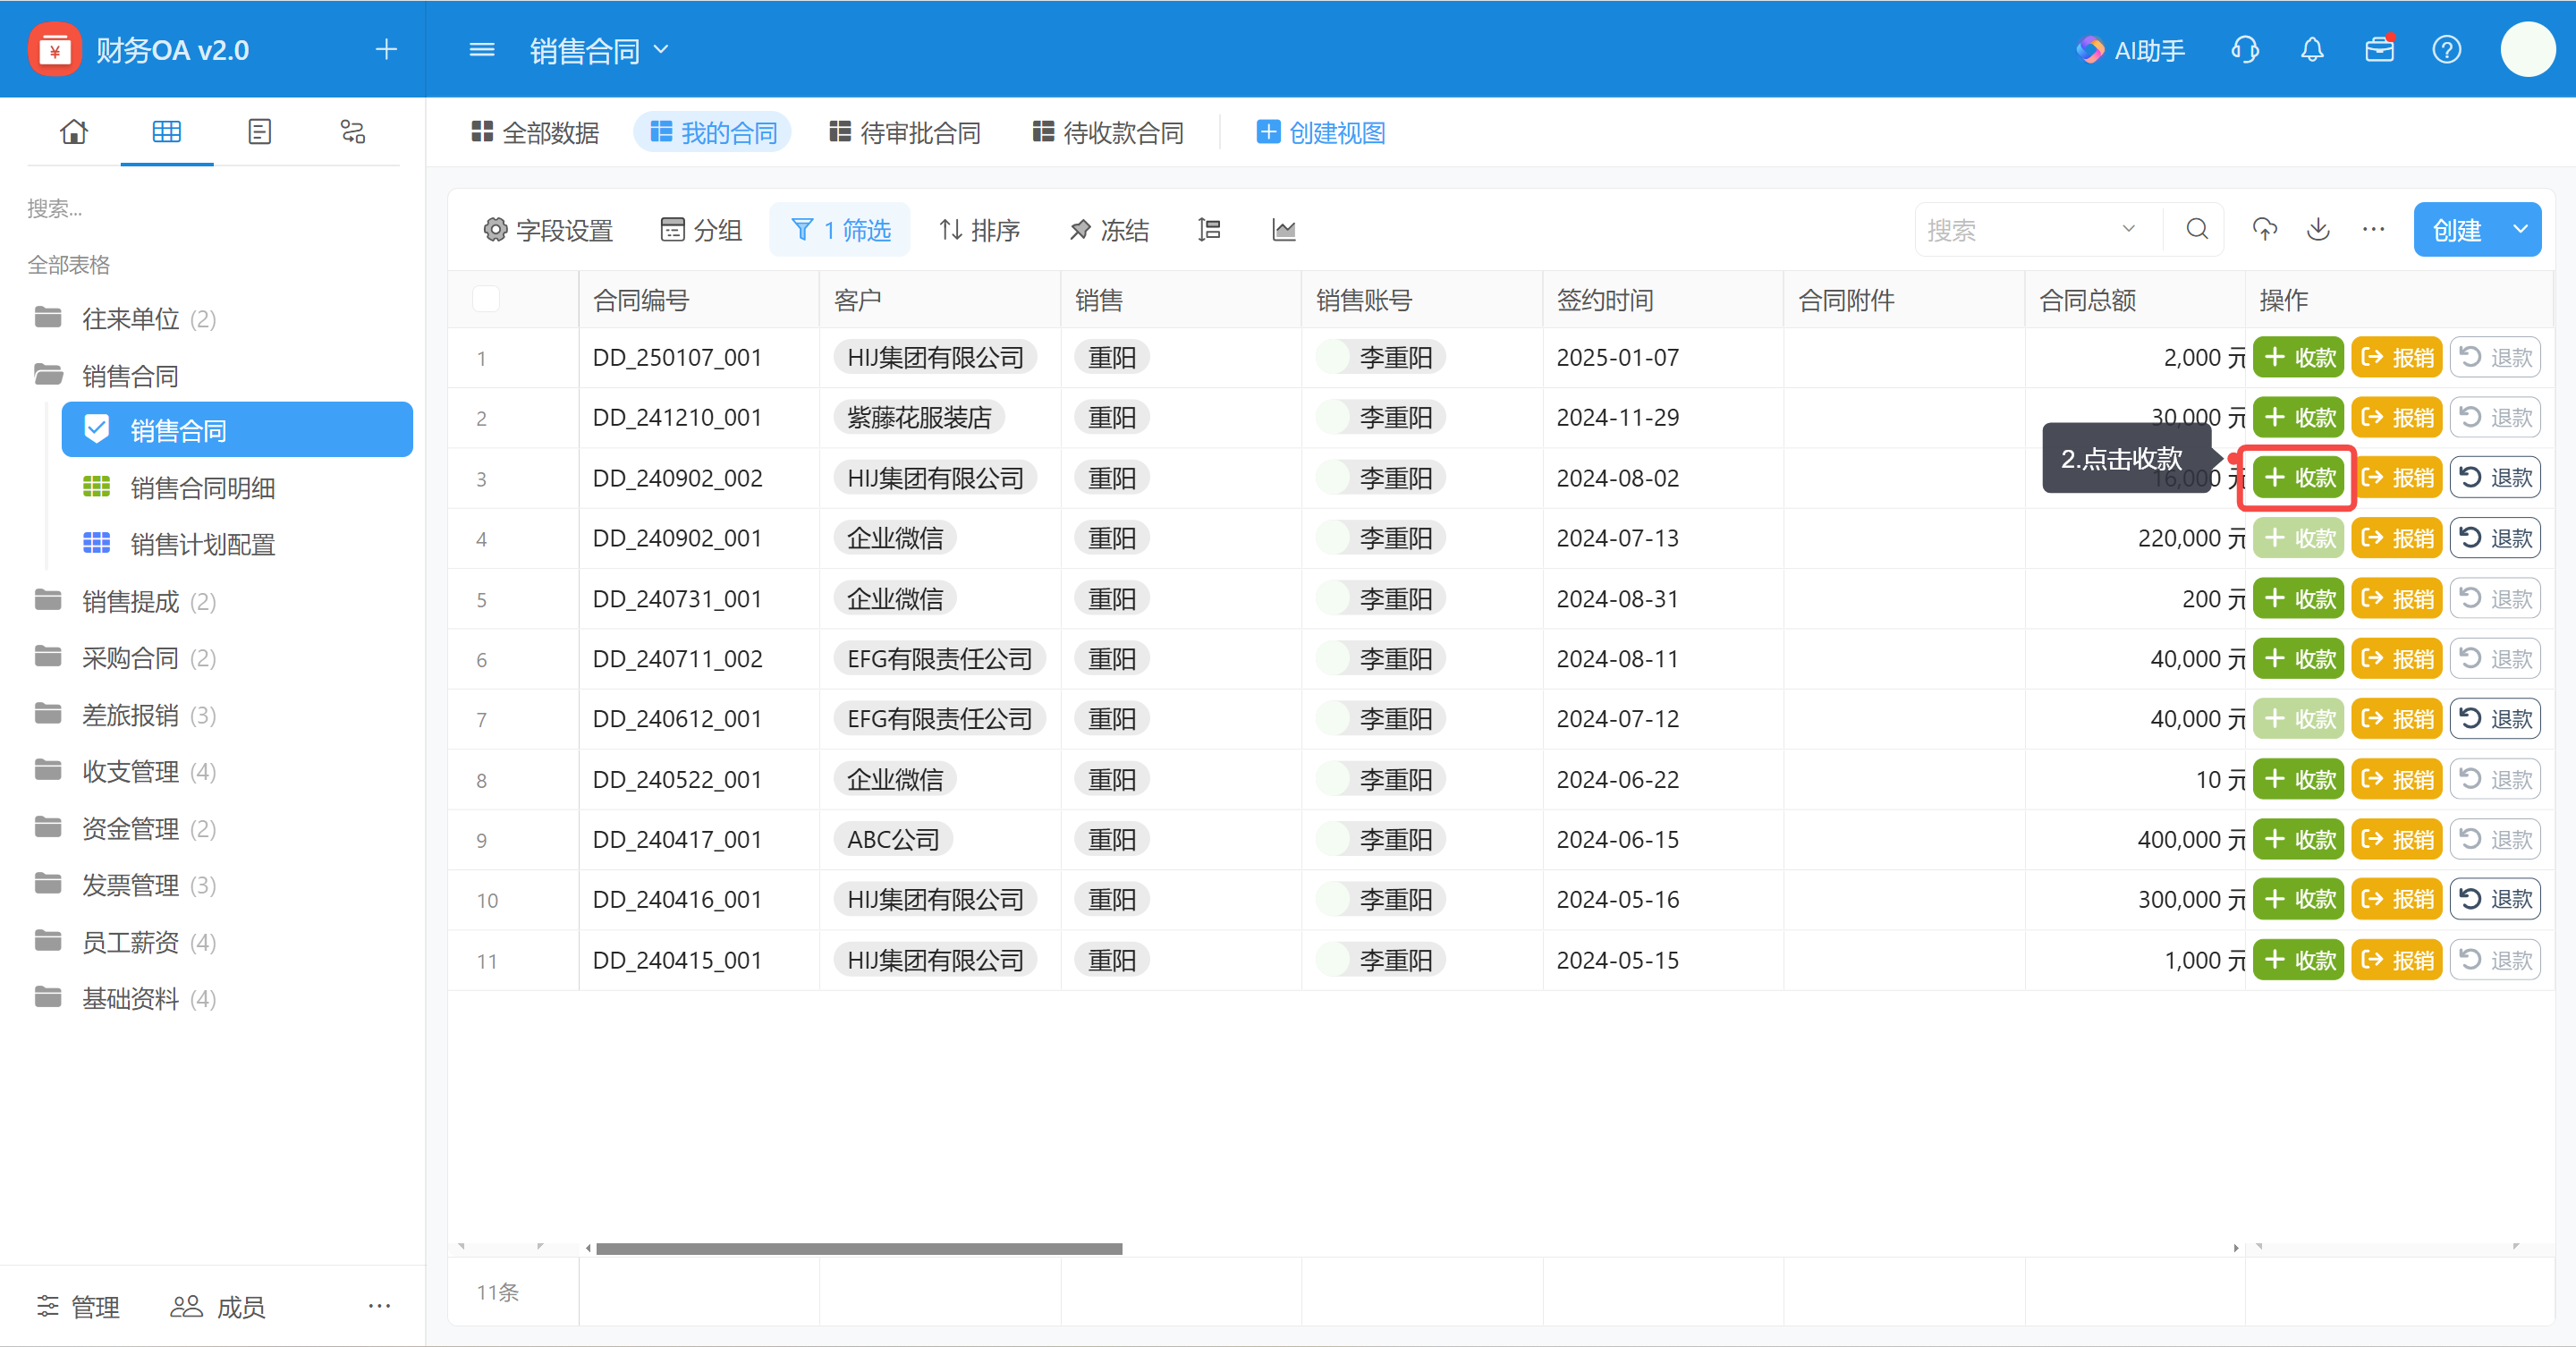Image resolution: width=2576 pixels, height=1347 pixels.
Task: Open the toolbar more options ellipsis
Action: [x=2374, y=230]
